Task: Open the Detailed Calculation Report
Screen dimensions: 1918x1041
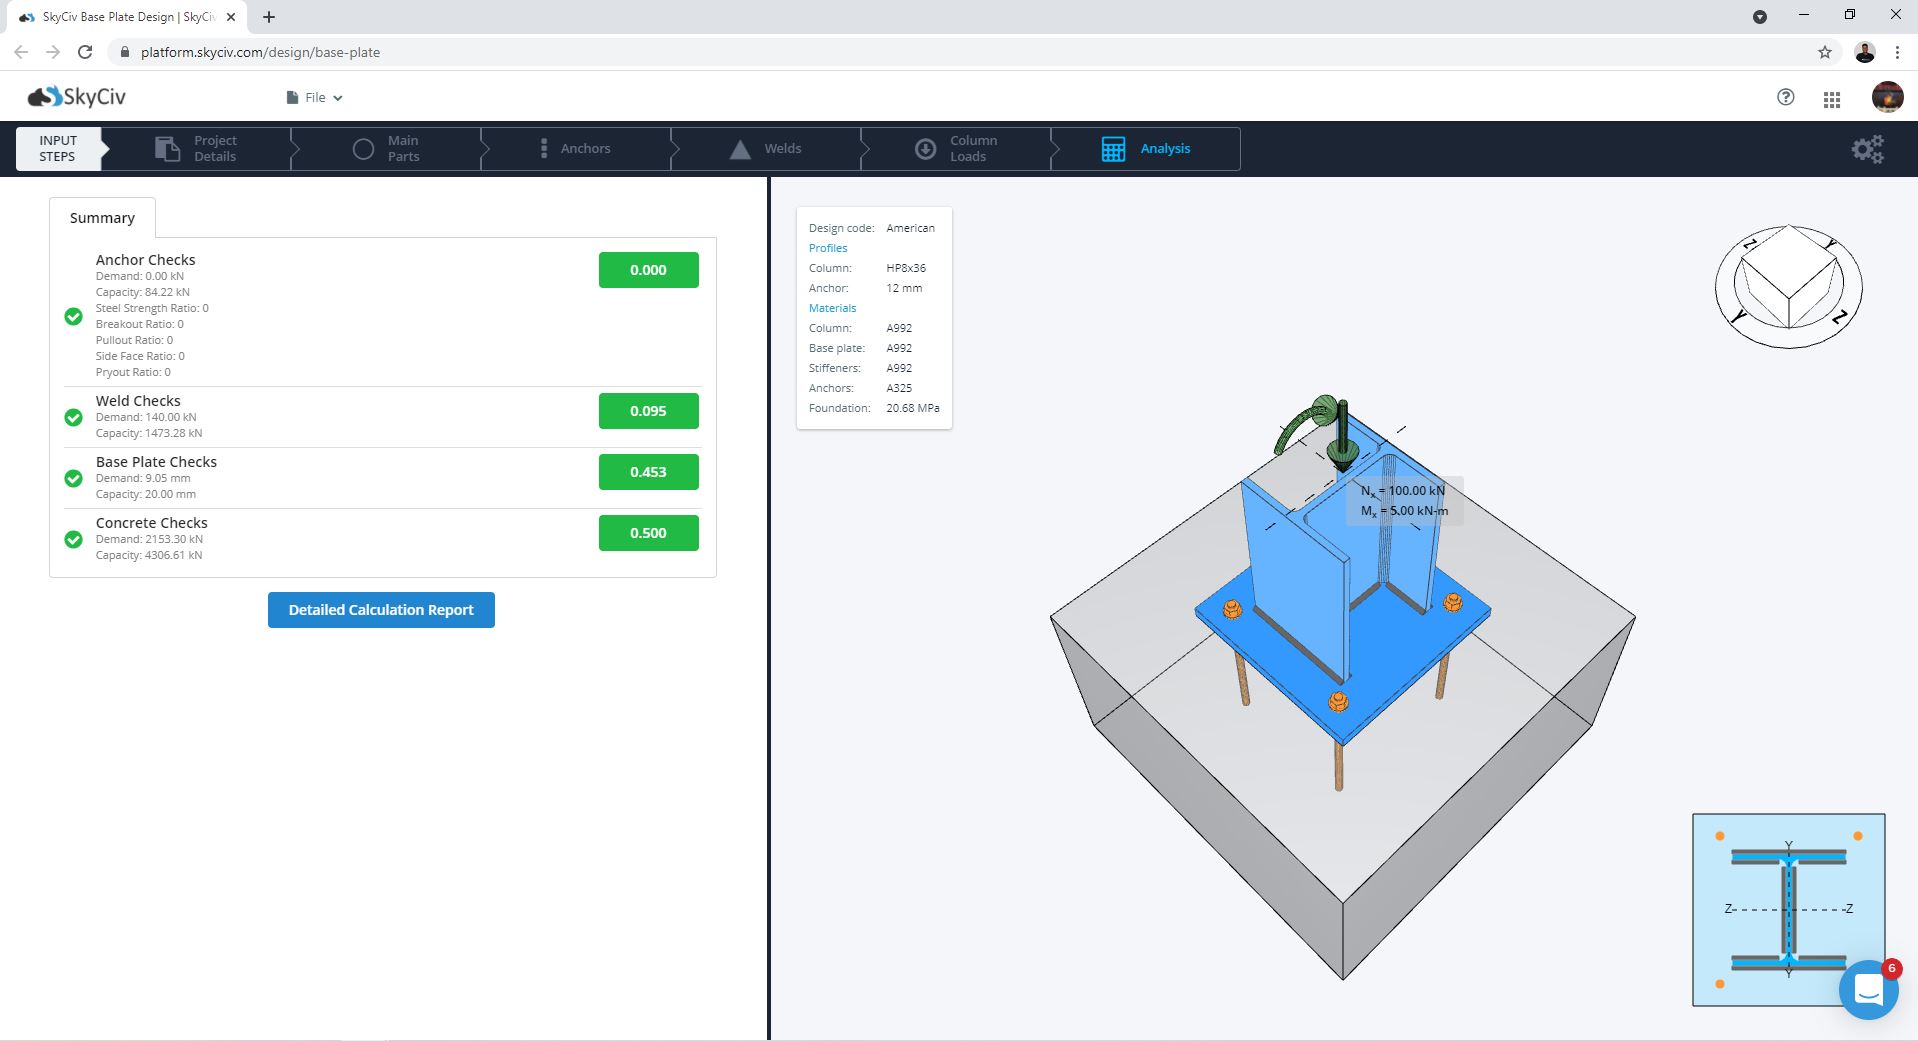Action: point(381,610)
